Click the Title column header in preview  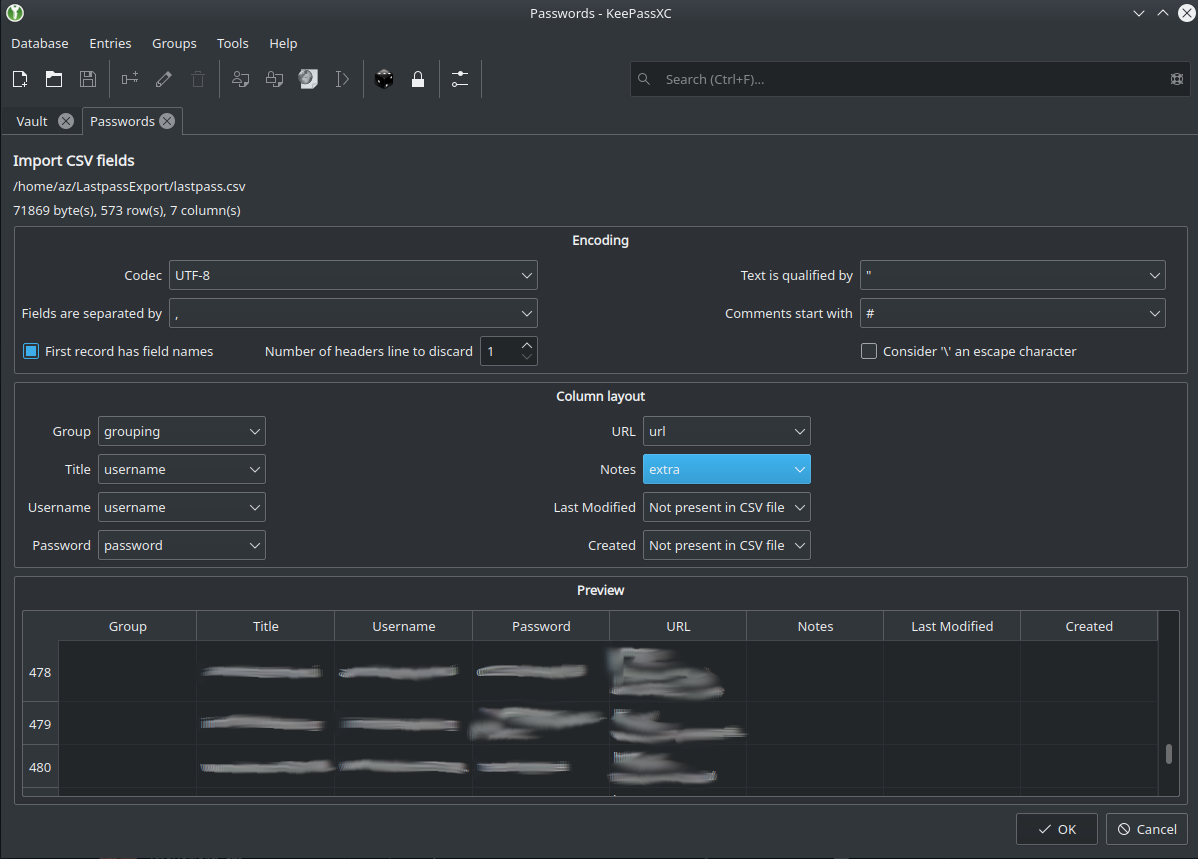[x=266, y=627]
